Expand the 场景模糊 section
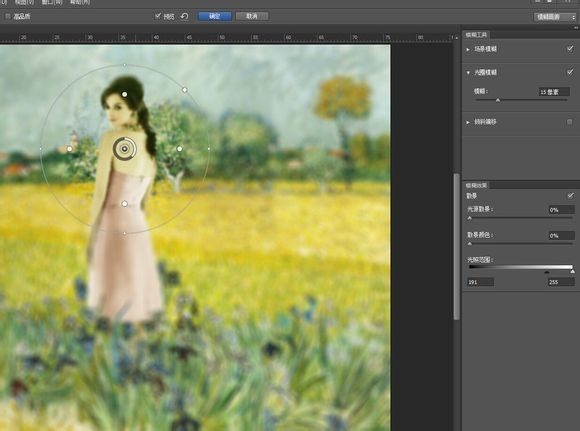580x431 pixels. point(468,49)
